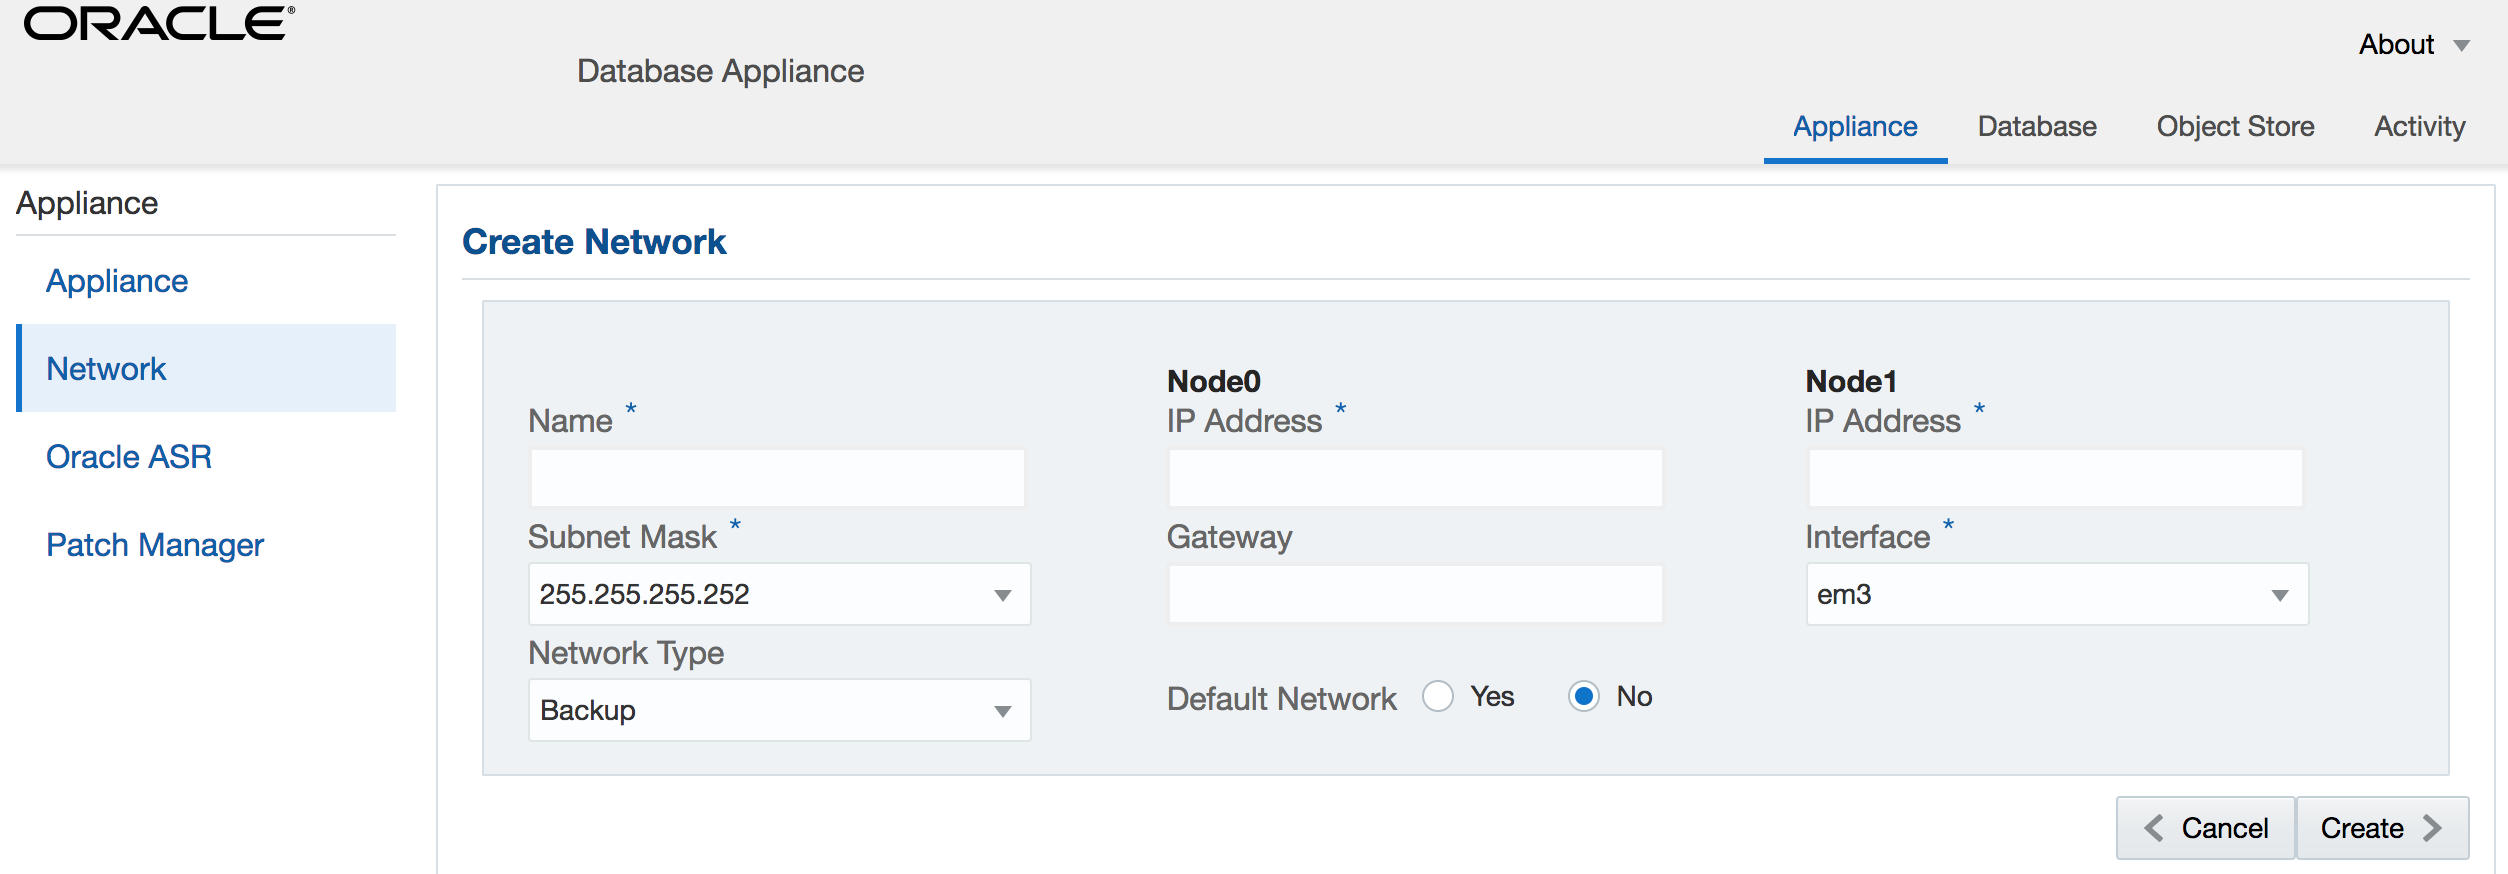Focus the Node0 IP Address field
The width and height of the screenshot is (2508, 874).
[x=1415, y=478]
